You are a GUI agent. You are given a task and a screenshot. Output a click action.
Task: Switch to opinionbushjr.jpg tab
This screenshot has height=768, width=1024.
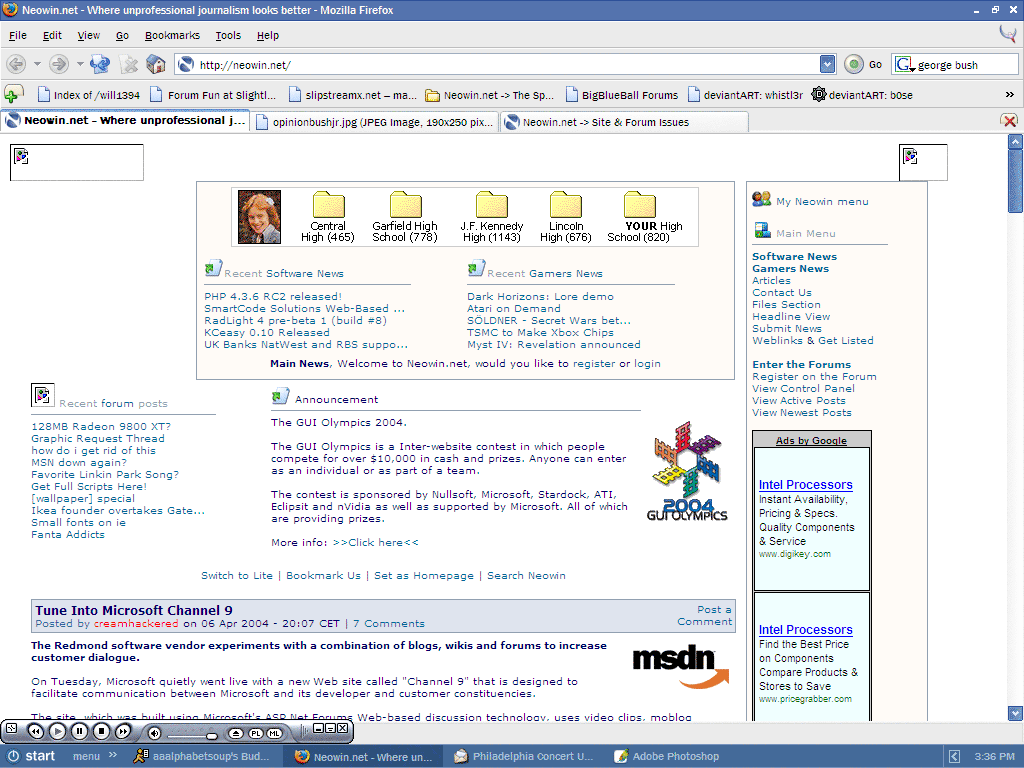click(374, 122)
